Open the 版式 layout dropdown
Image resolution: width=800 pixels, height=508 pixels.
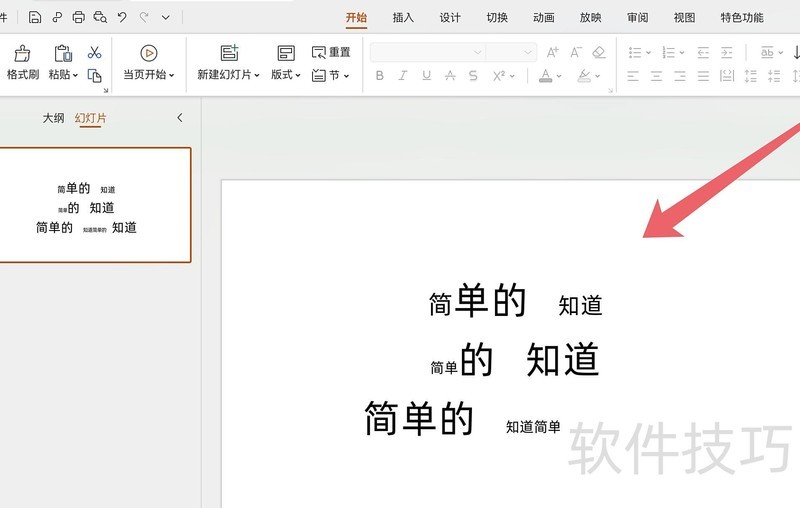(285, 74)
